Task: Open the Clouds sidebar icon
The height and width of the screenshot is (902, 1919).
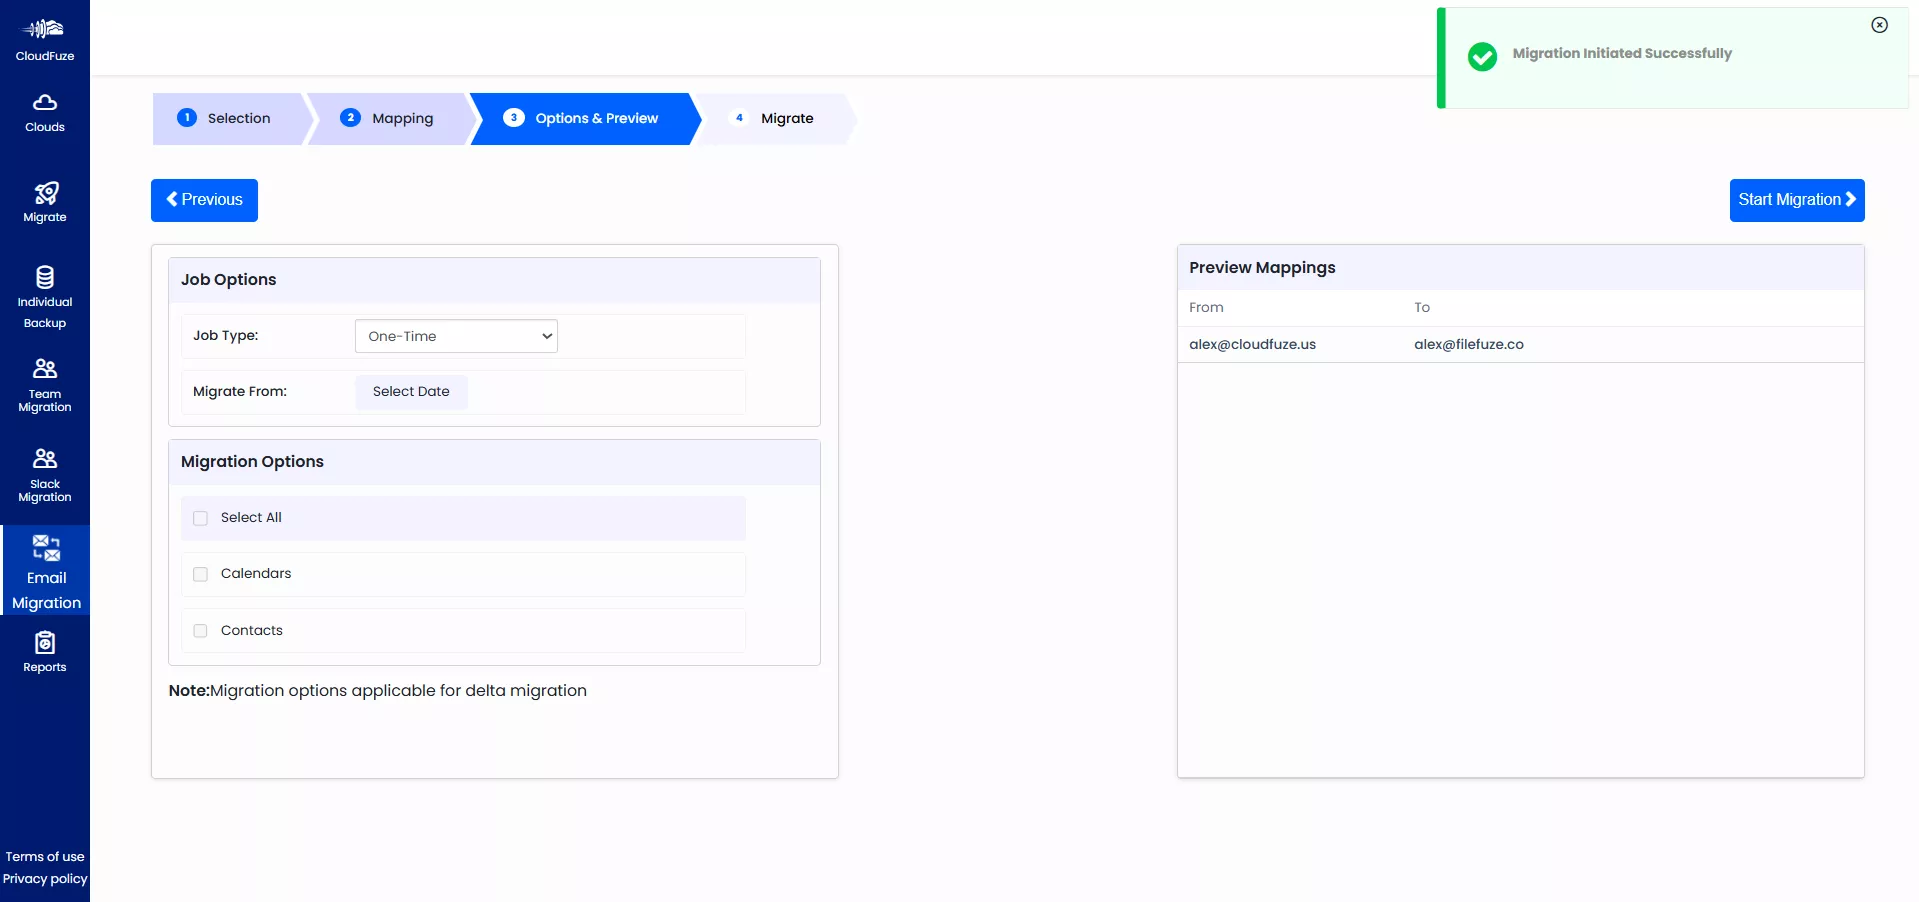Action: point(45,103)
